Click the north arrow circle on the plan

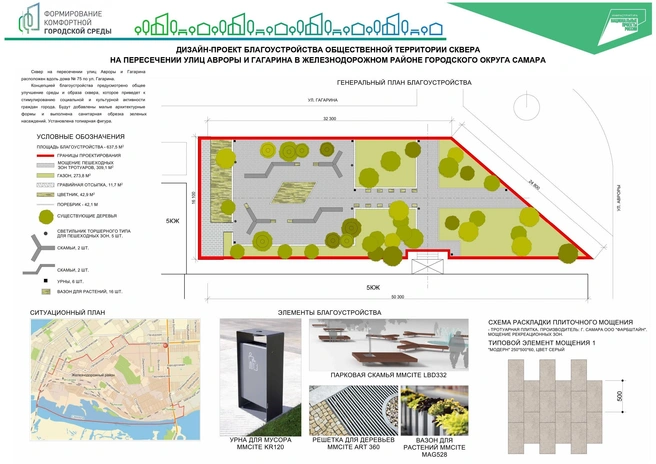tap(526, 107)
